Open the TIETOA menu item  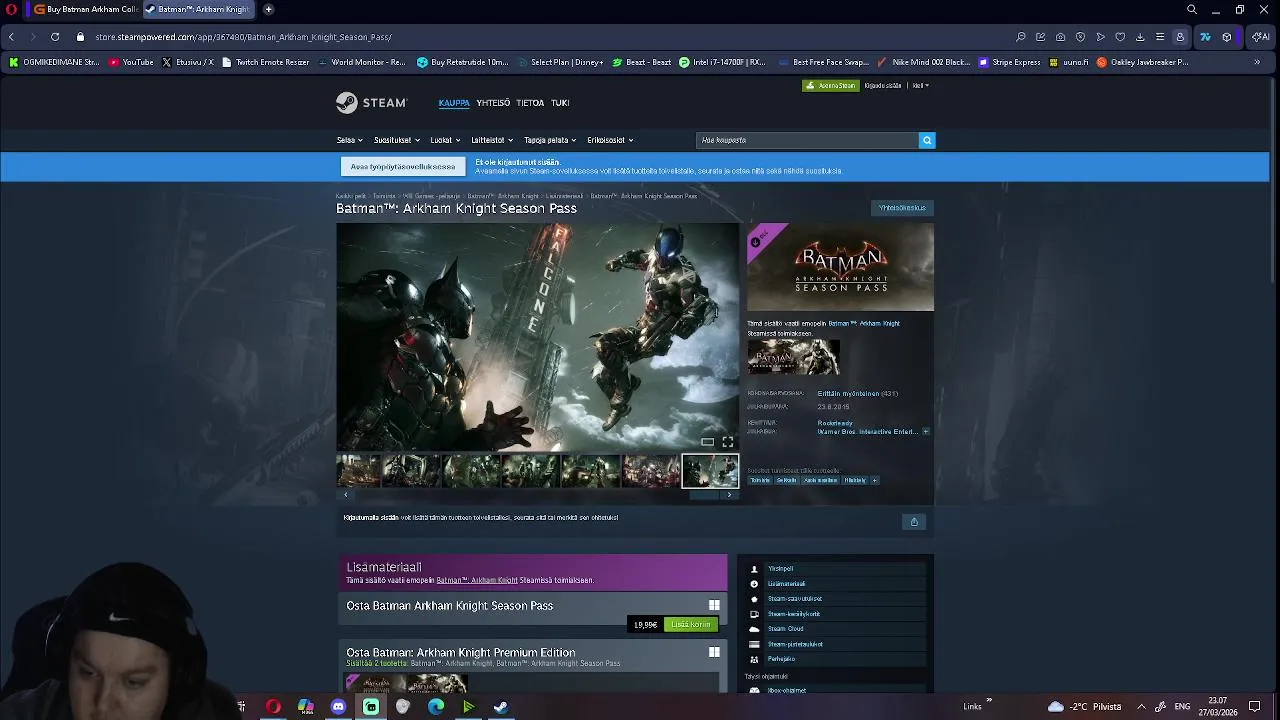[x=530, y=103]
